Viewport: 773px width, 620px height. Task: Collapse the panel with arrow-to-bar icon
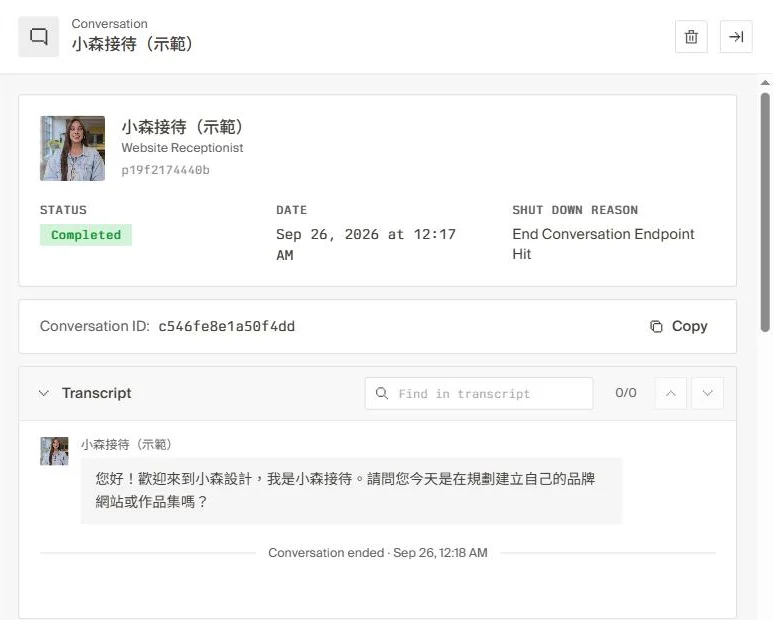point(736,36)
